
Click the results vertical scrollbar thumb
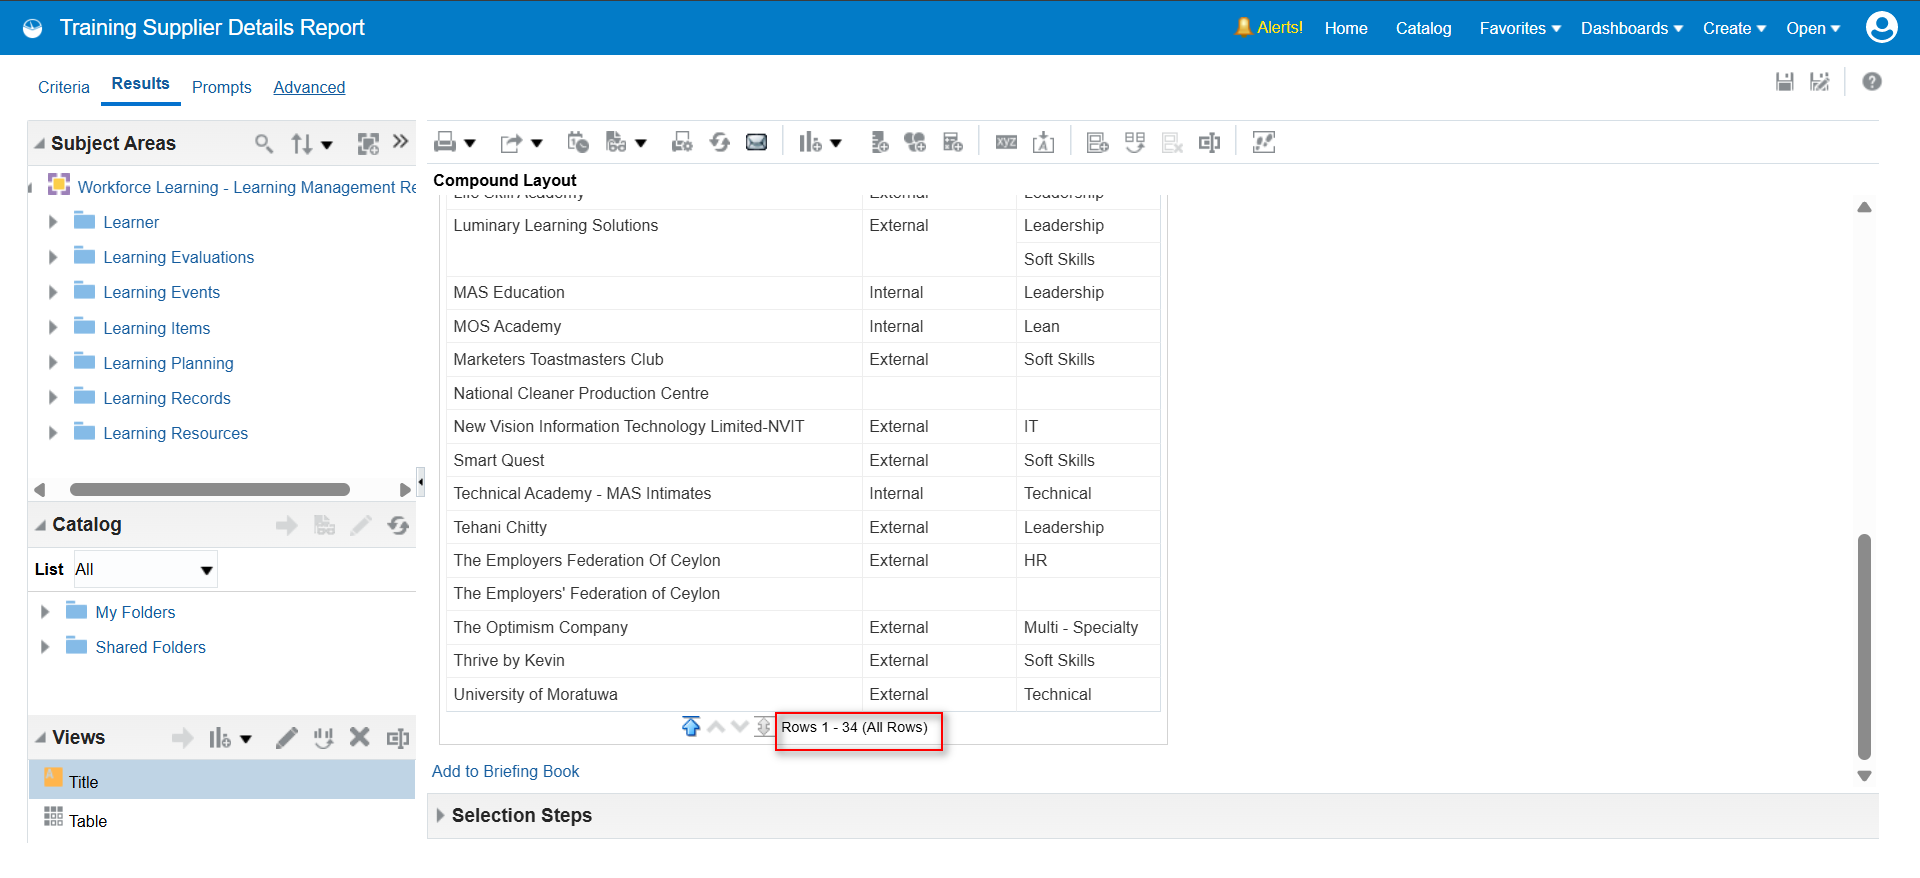1864,647
